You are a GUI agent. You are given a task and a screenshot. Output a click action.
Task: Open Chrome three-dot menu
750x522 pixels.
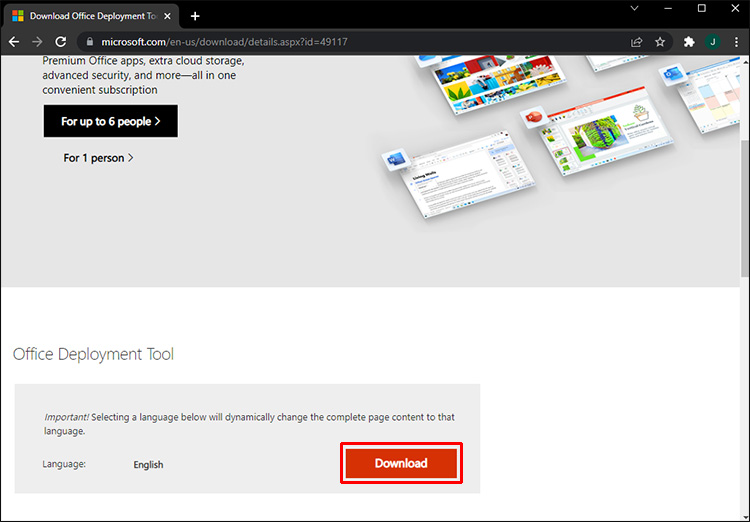click(x=736, y=42)
